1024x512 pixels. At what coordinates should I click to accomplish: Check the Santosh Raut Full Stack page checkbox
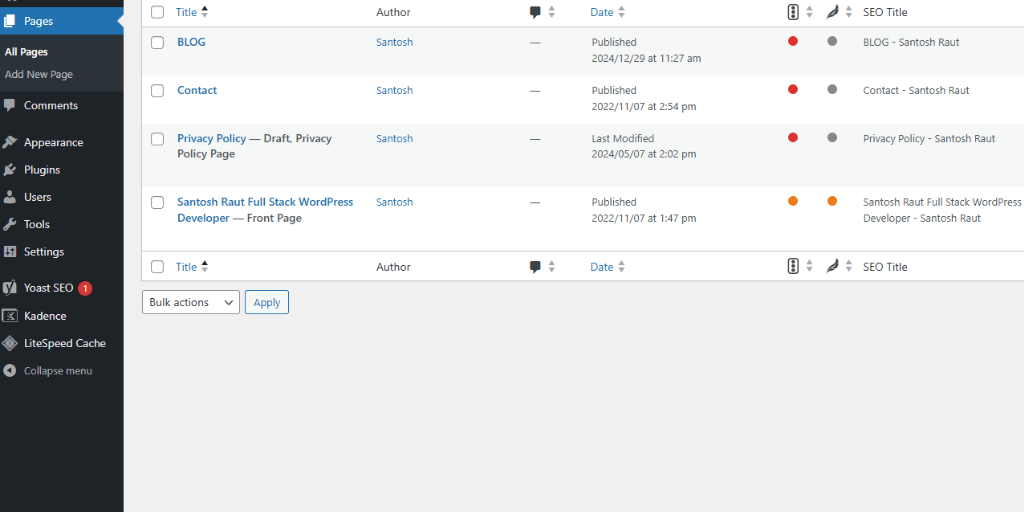157,202
